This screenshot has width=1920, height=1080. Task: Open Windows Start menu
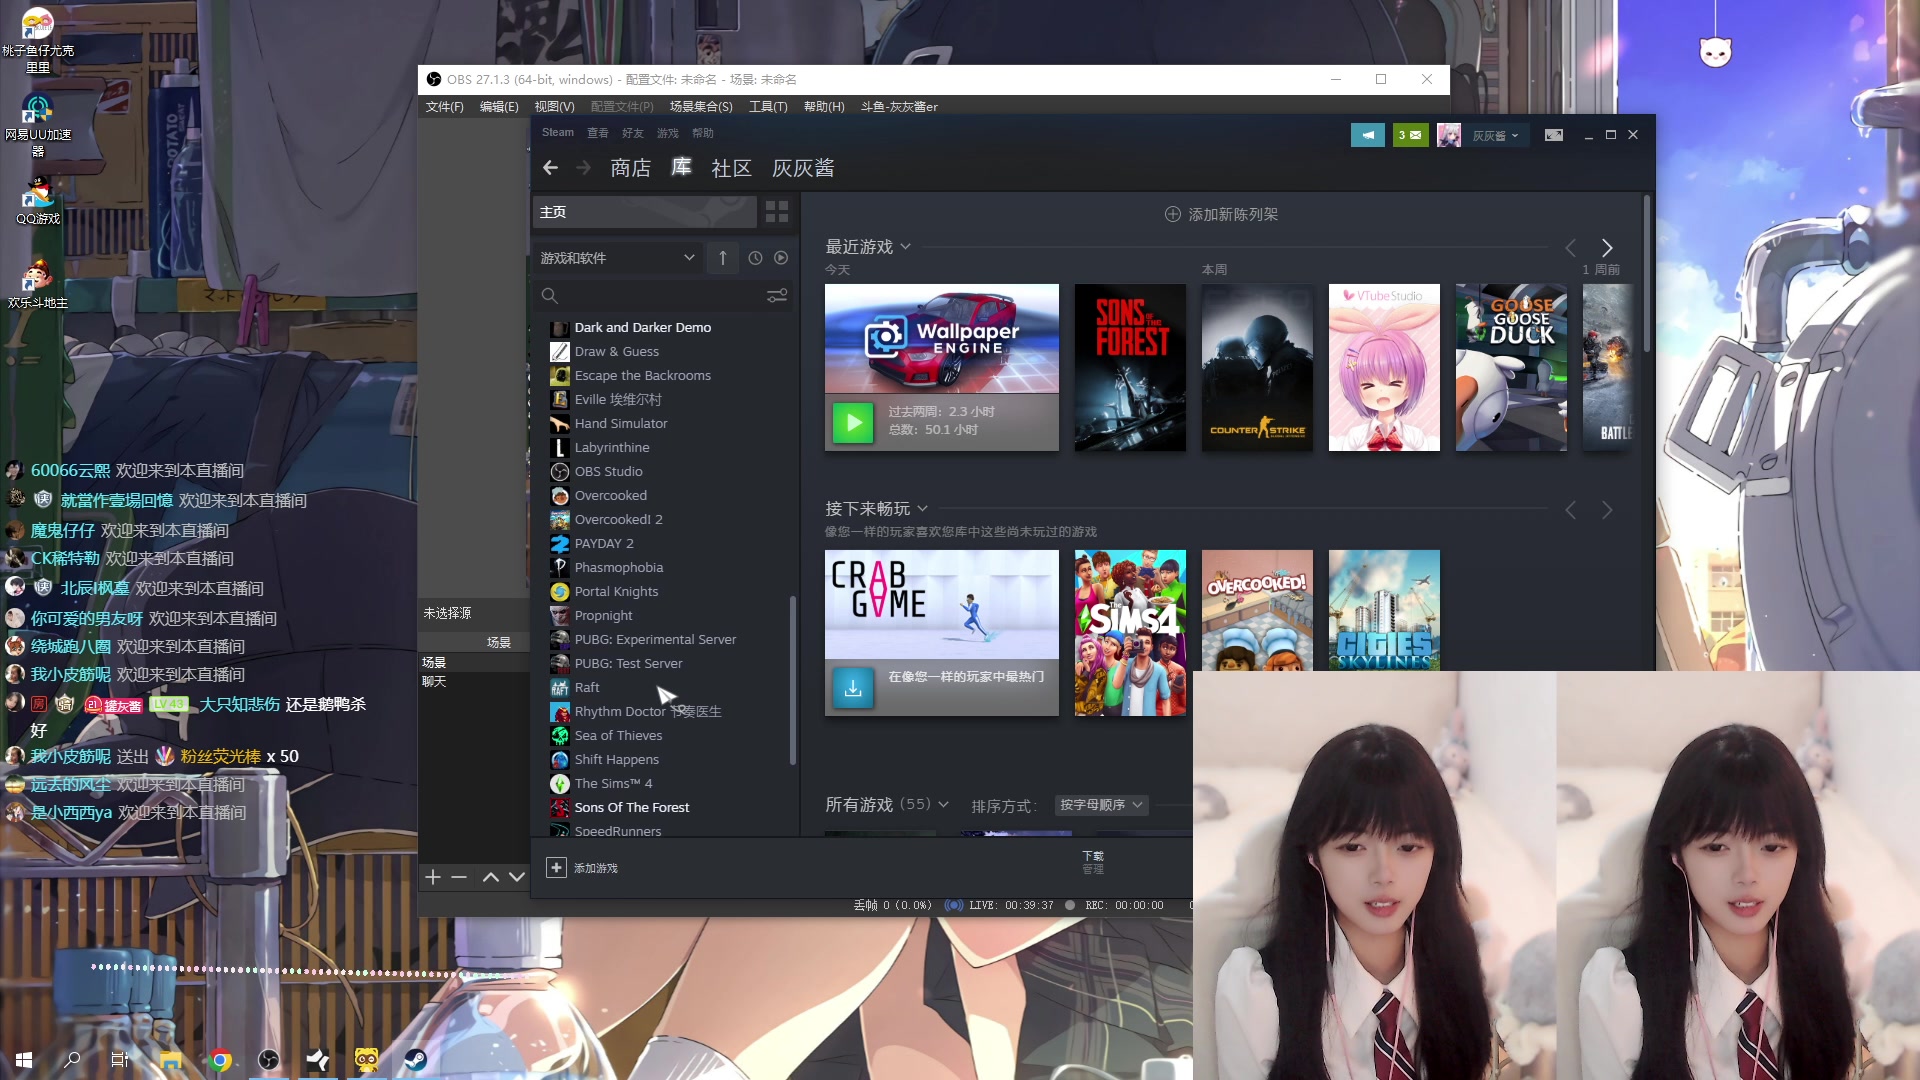24,1060
